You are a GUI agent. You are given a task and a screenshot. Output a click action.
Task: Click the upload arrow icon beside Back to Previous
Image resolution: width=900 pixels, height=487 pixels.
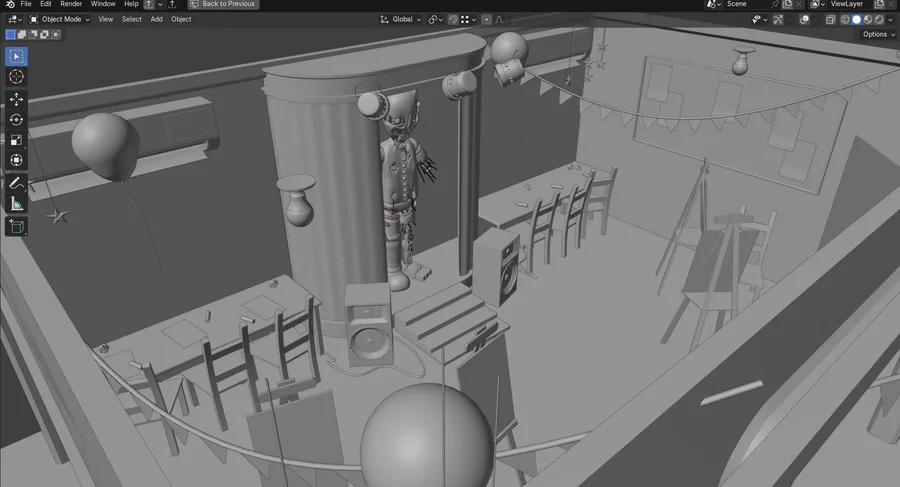[172, 4]
